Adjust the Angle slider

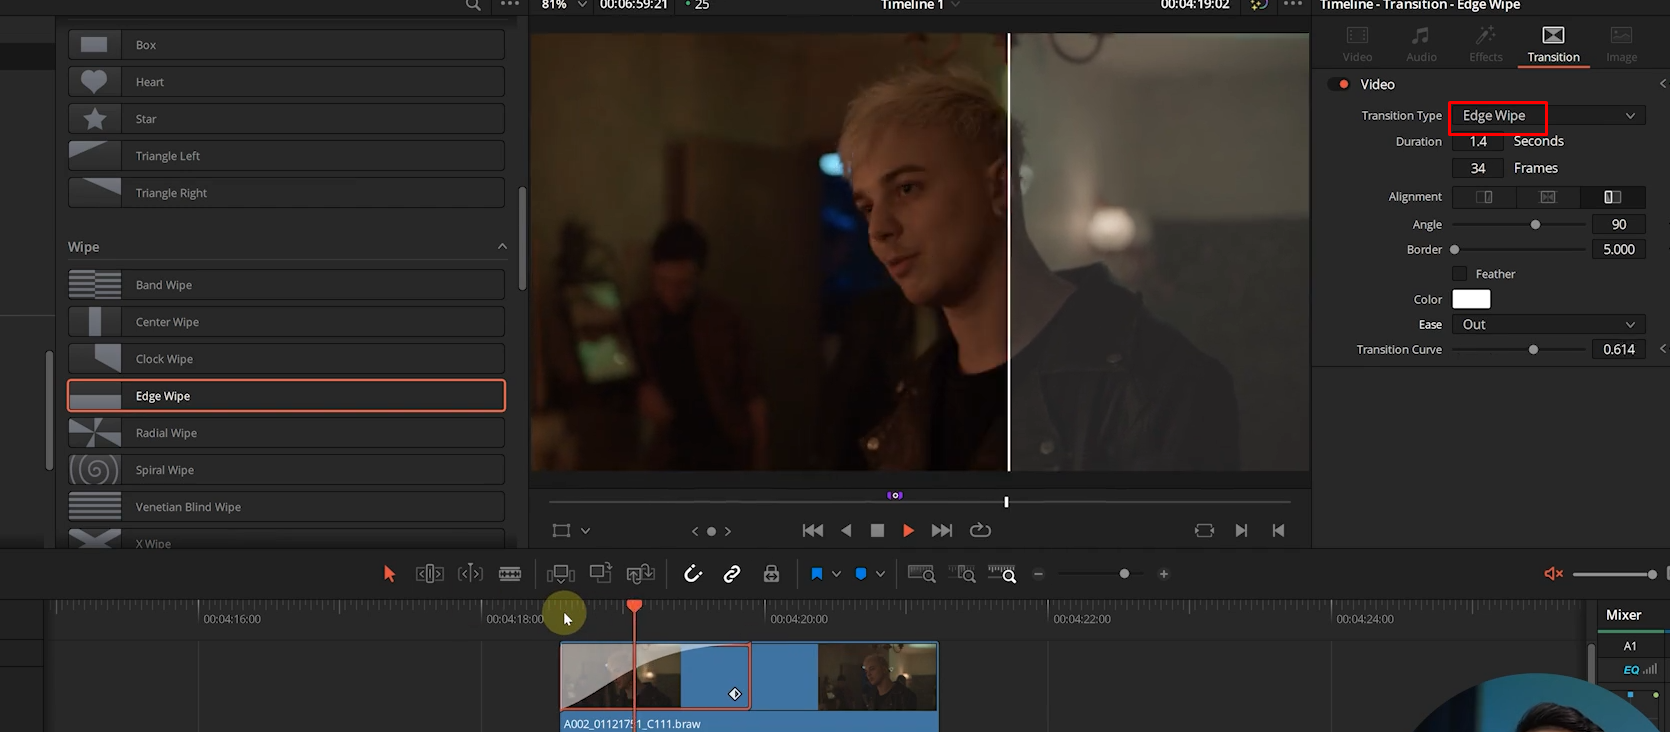pos(1535,225)
